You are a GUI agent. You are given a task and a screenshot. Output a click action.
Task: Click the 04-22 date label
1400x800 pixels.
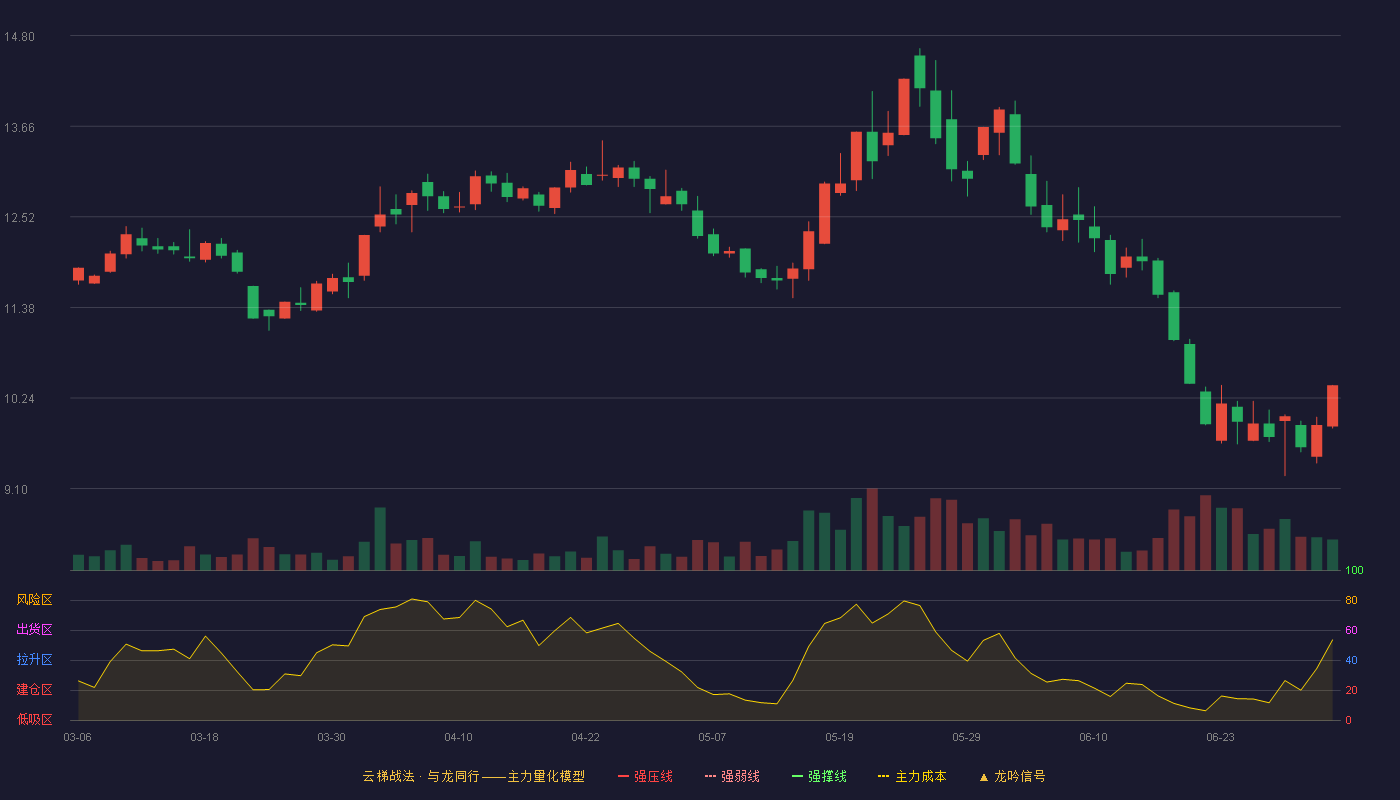[x=585, y=737]
